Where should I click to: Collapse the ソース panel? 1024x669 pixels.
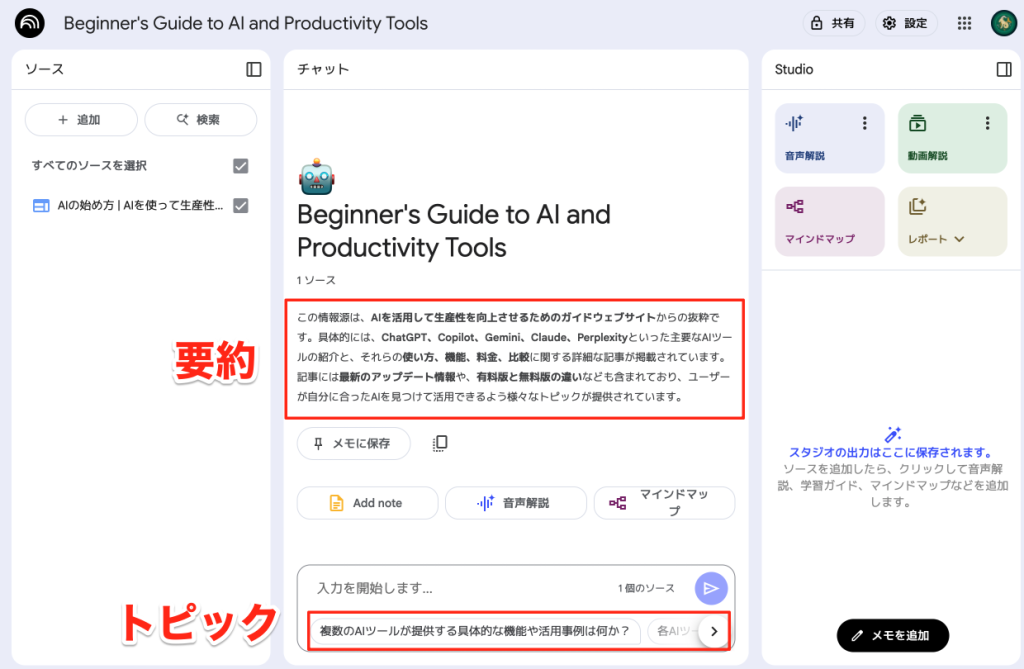[x=253, y=69]
